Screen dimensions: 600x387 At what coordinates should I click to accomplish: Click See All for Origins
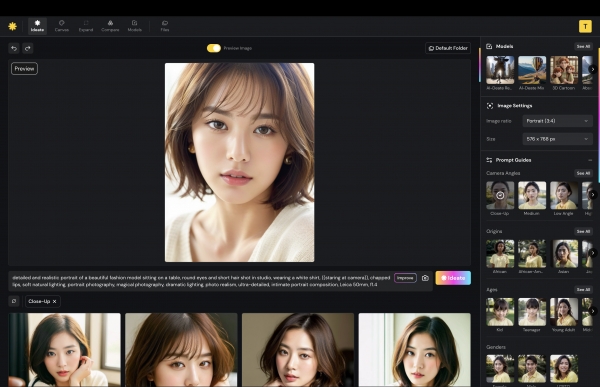pyautogui.click(x=583, y=232)
